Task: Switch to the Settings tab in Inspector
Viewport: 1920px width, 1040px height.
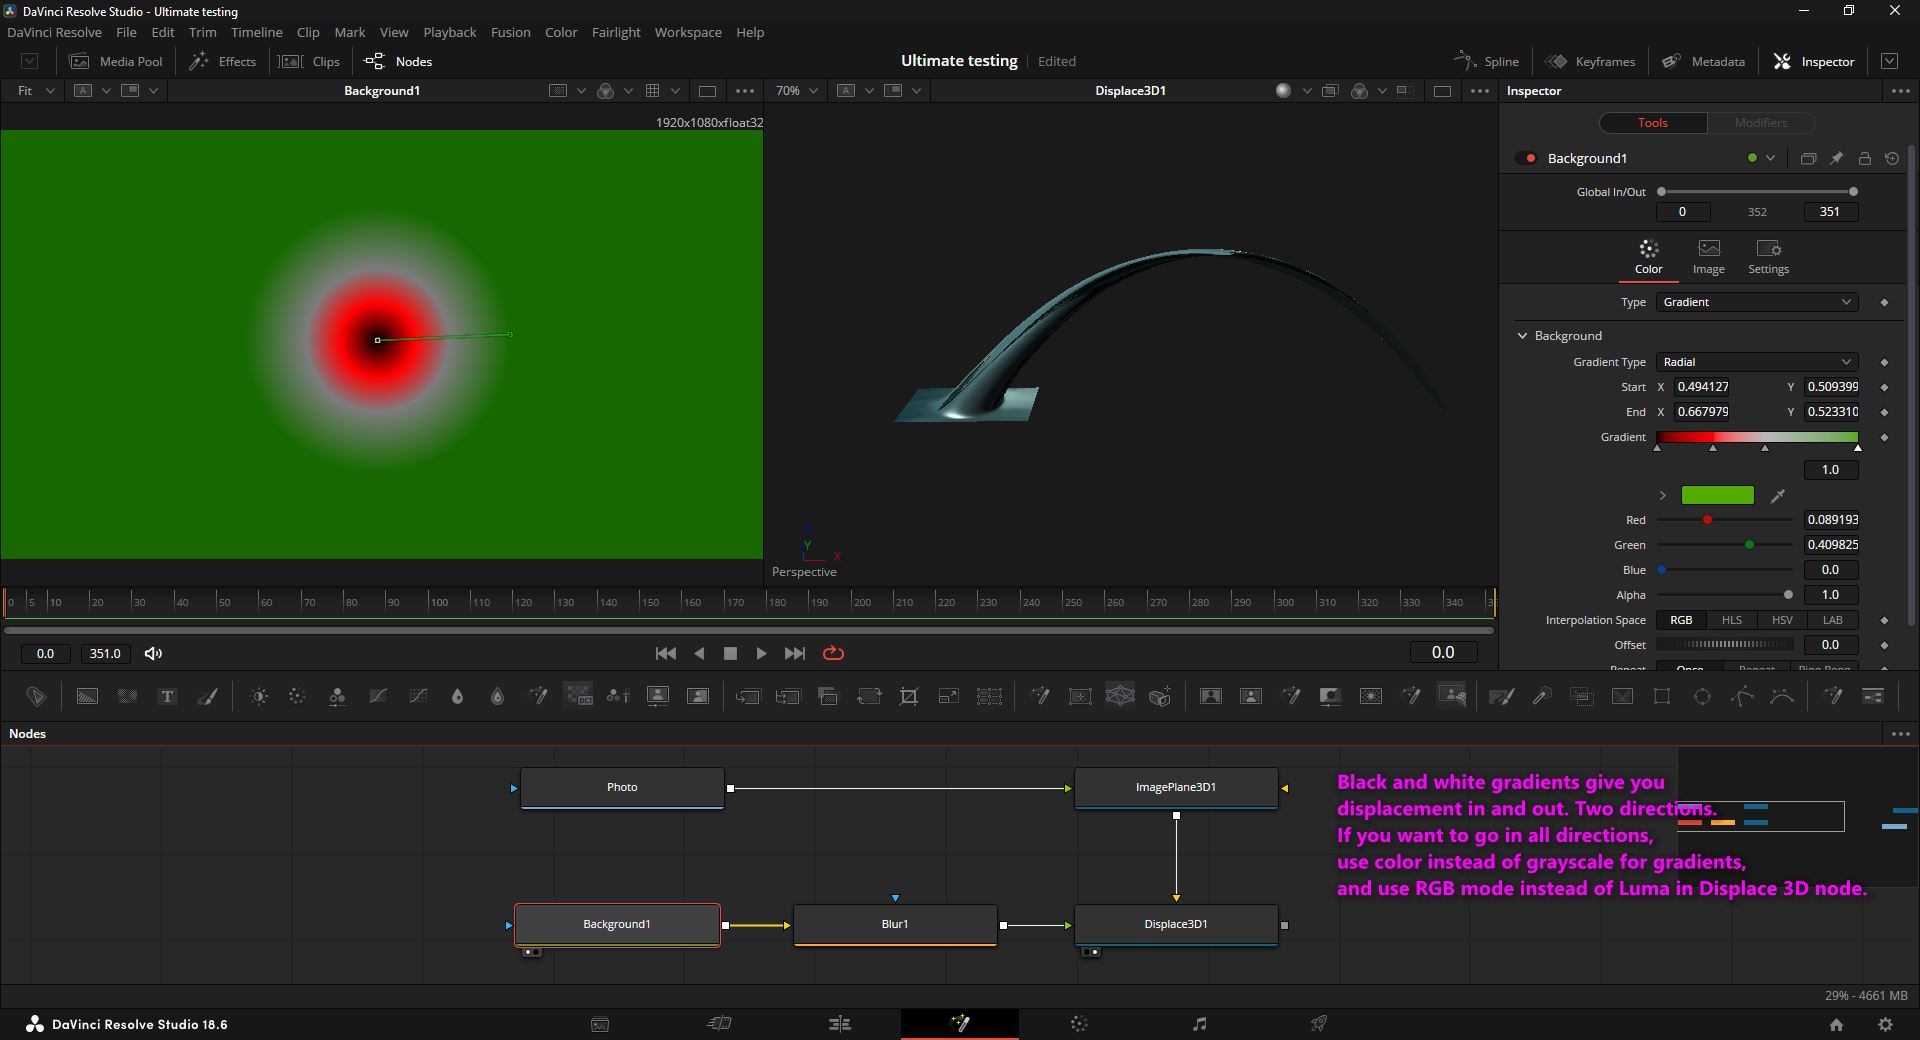Action: (x=1768, y=257)
